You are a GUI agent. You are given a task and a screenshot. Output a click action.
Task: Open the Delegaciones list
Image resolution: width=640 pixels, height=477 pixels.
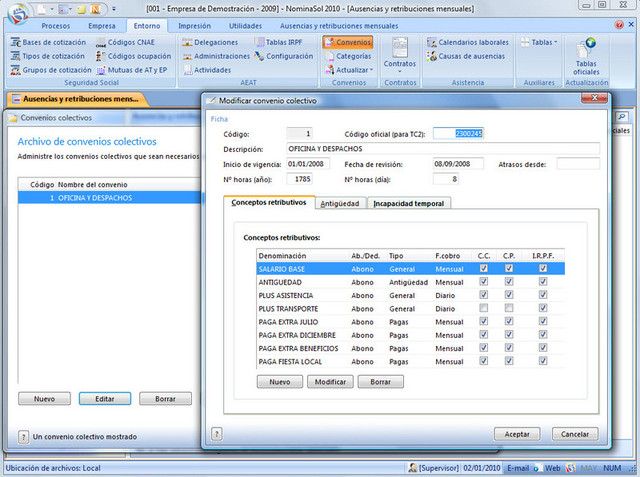point(216,43)
